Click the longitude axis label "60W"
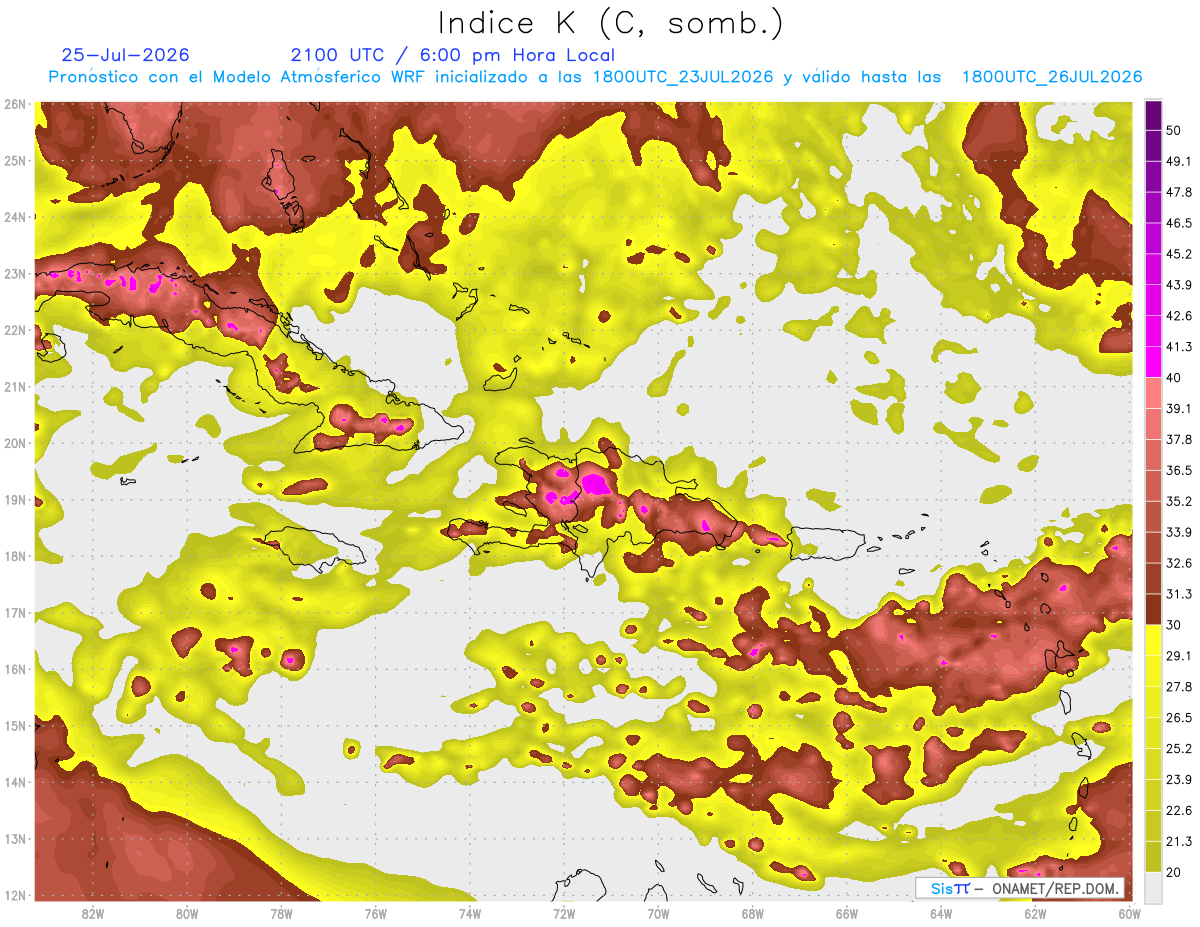 click(1130, 913)
